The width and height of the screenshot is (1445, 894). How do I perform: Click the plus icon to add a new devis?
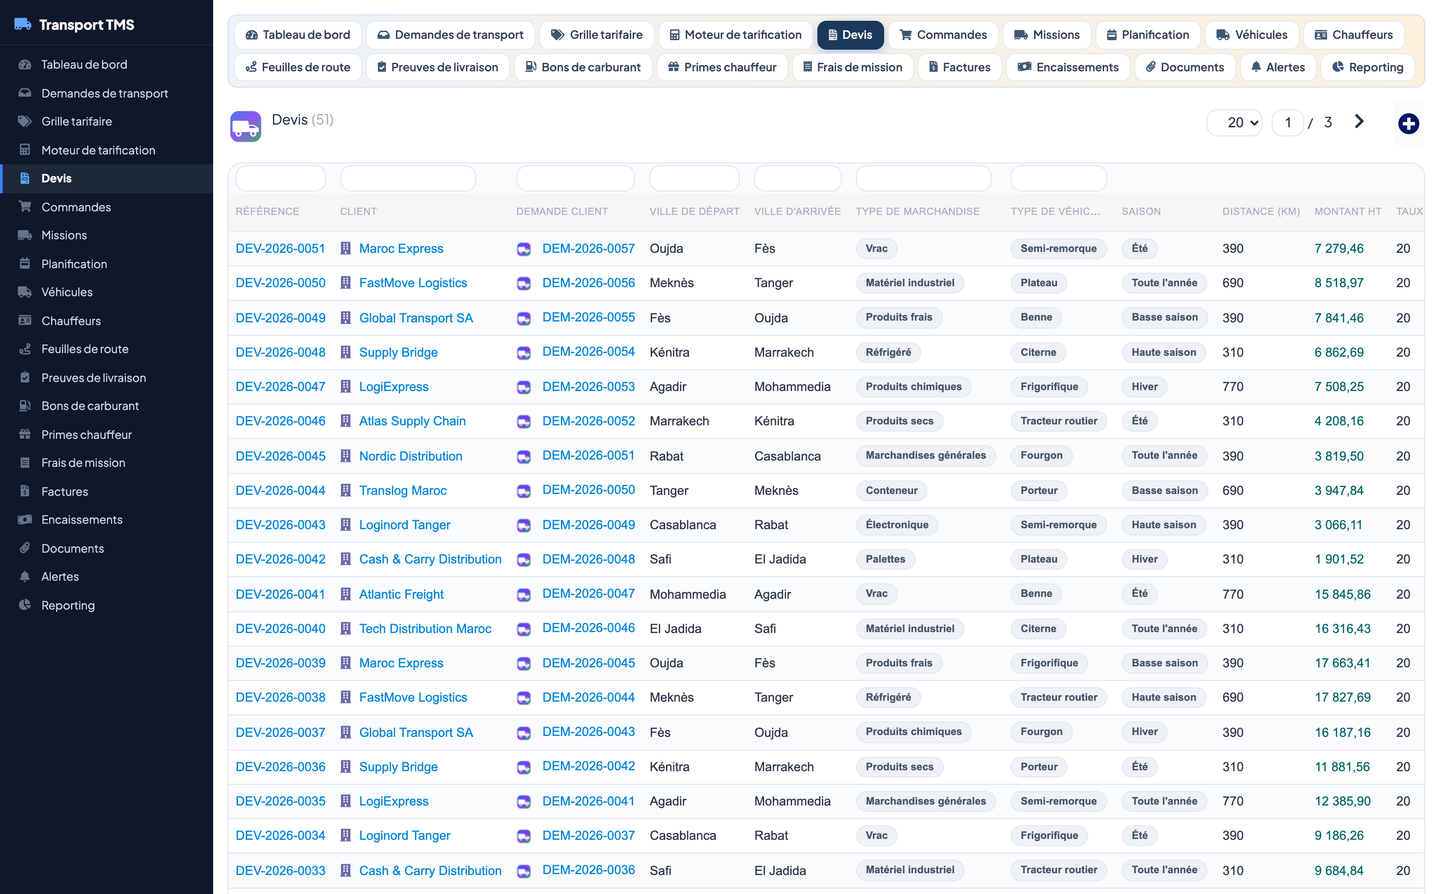(x=1408, y=124)
